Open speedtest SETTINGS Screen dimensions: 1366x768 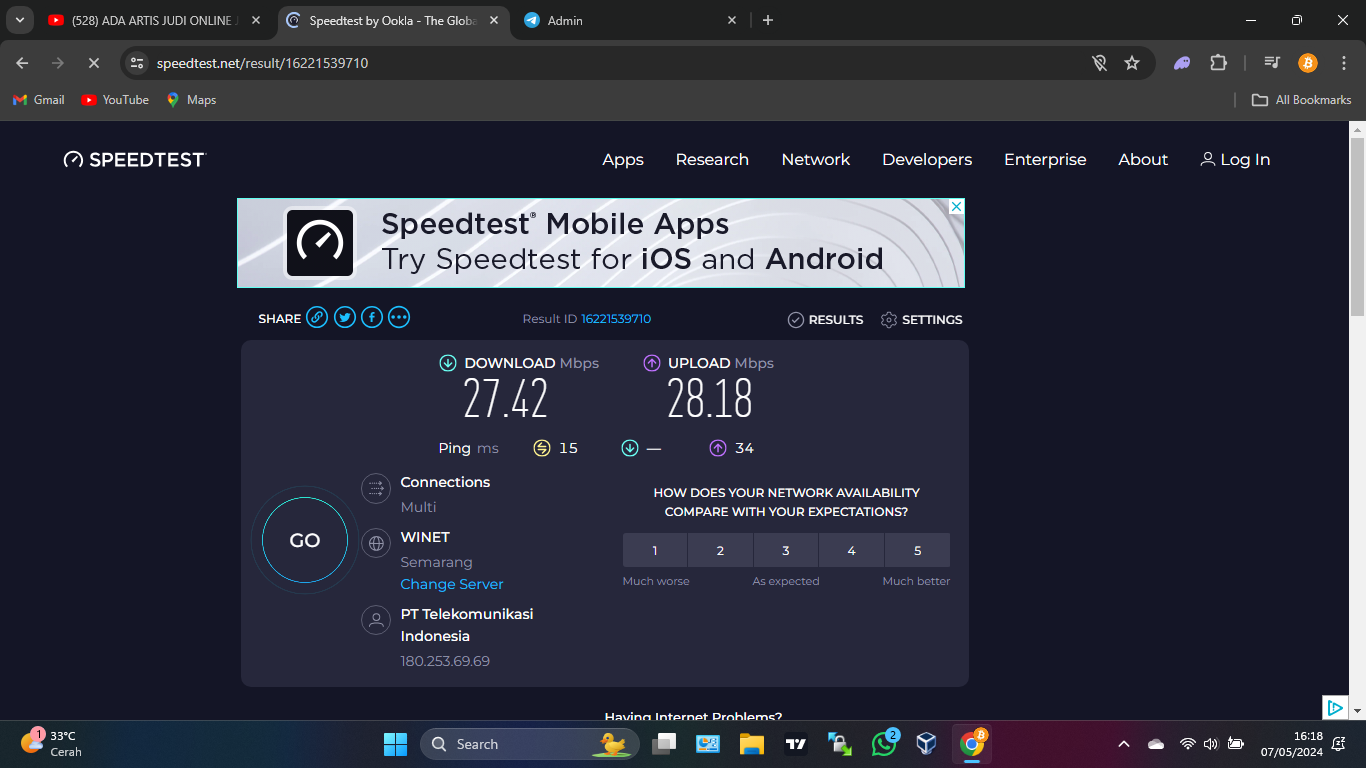(x=921, y=320)
